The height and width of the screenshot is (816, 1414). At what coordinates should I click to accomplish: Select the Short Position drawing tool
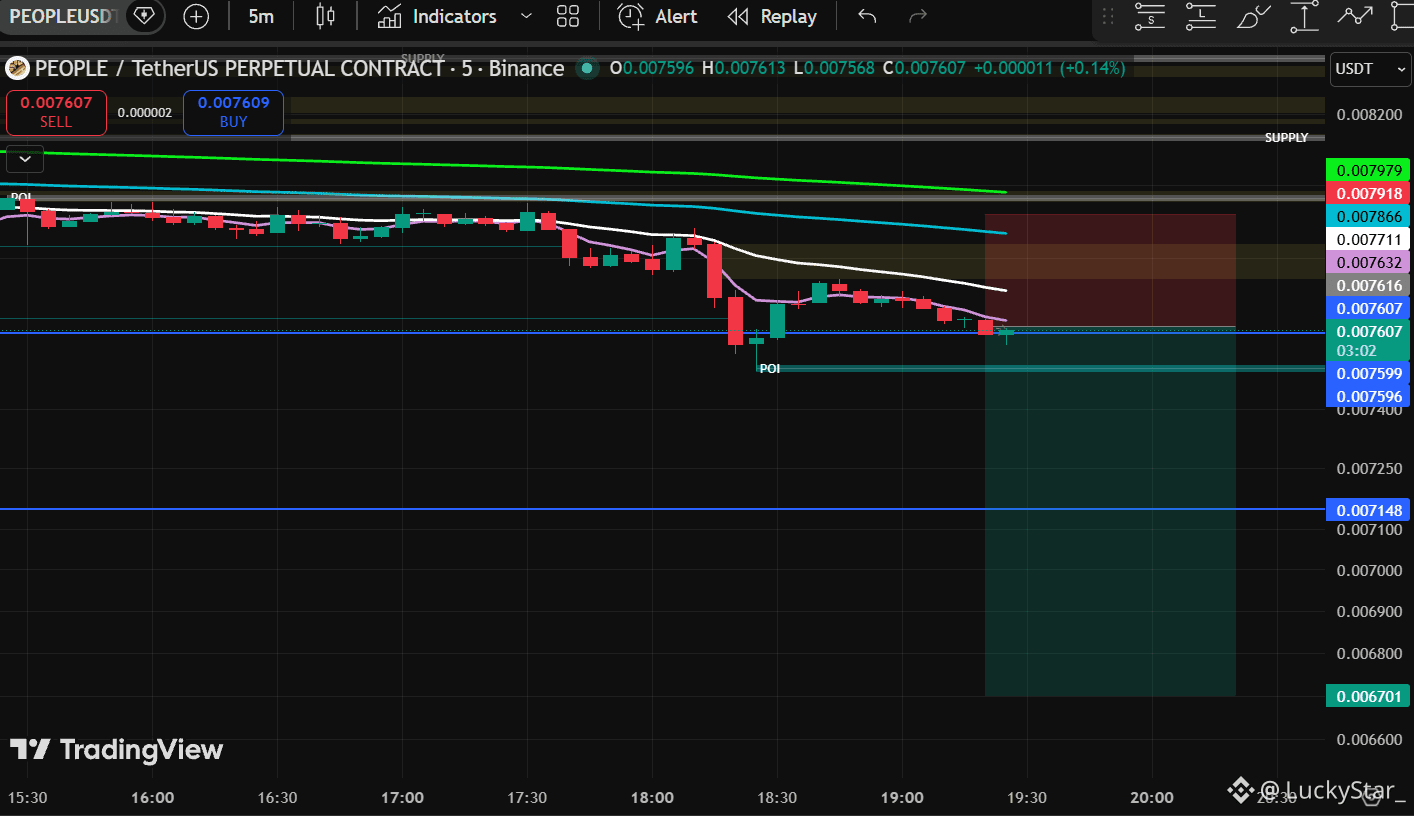(x=1150, y=16)
